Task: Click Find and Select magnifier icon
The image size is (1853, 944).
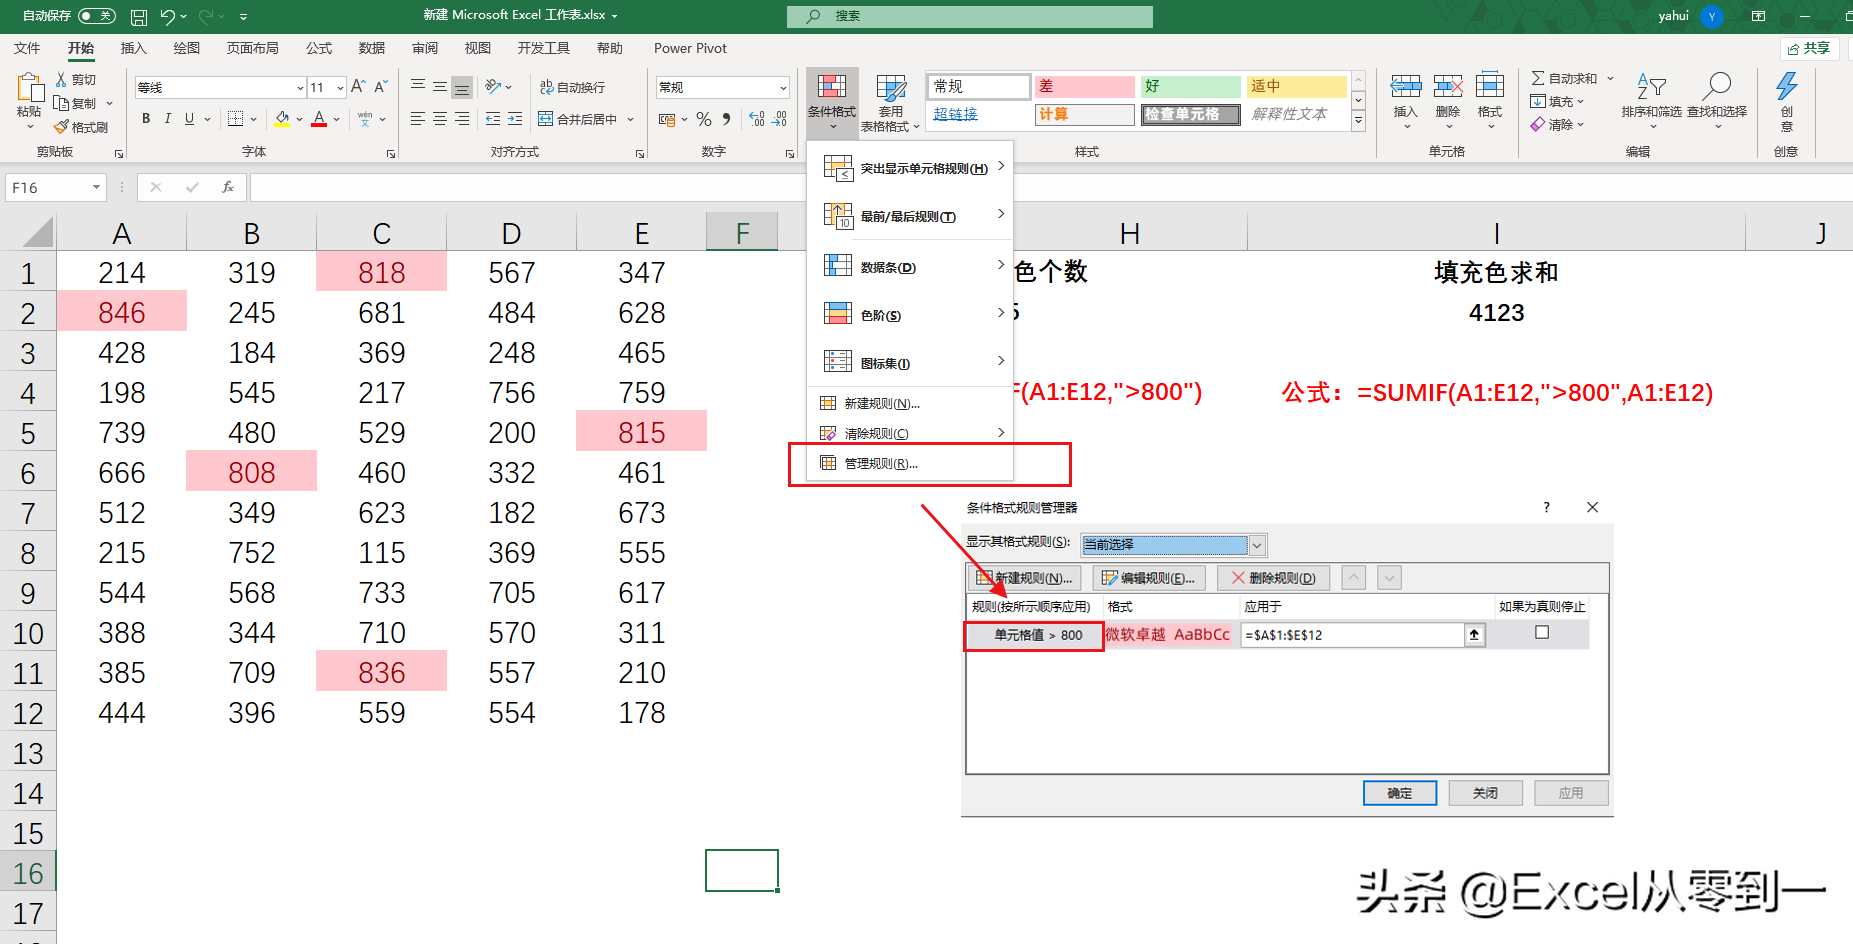Action: pyautogui.click(x=1717, y=87)
